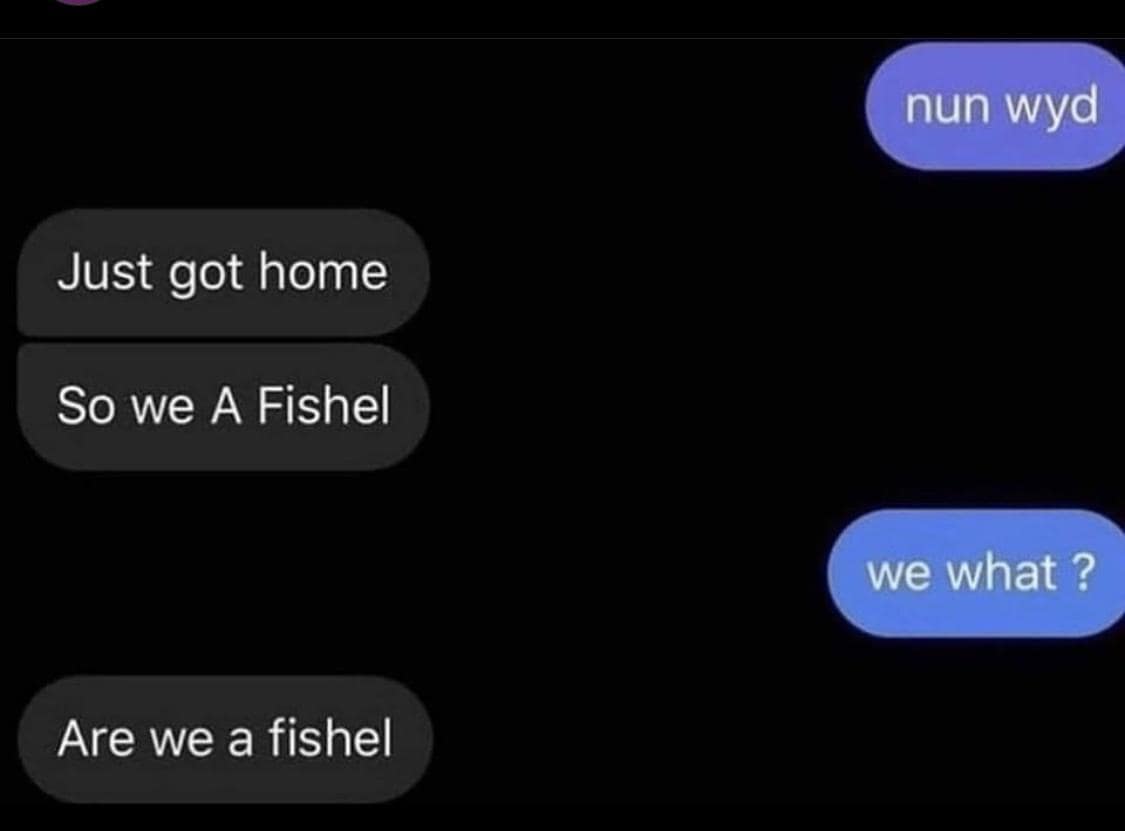1125x831 pixels.
Task: Click the word 'Are' in bottom bubble
Action: pyautogui.click(x=95, y=738)
